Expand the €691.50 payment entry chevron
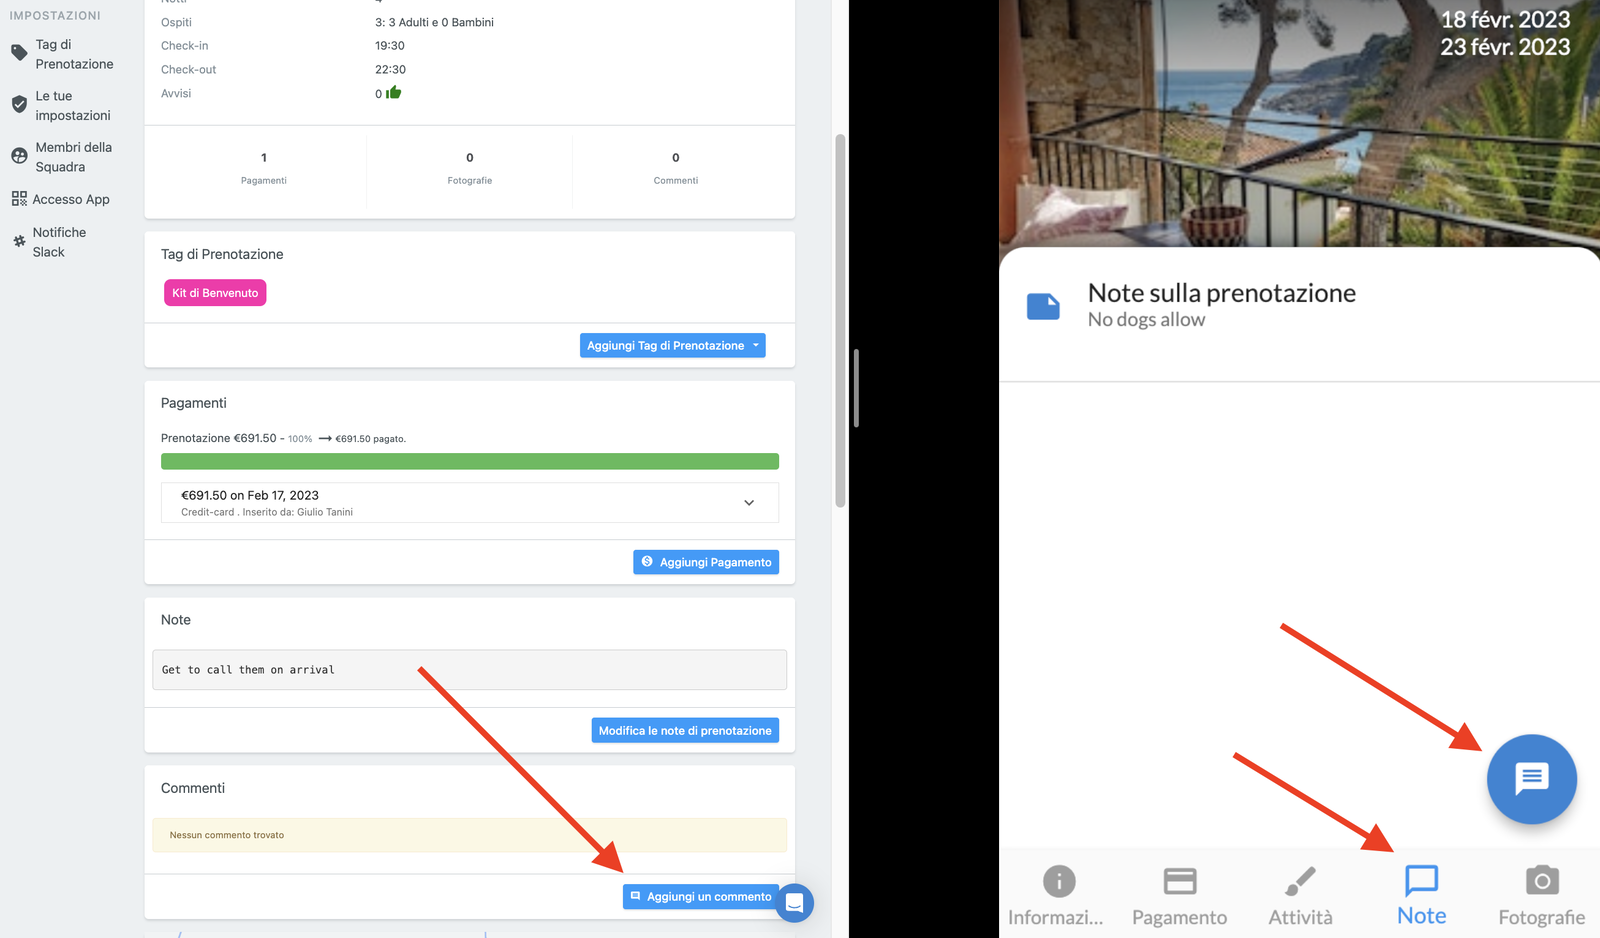The image size is (1600, 938). point(749,503)
